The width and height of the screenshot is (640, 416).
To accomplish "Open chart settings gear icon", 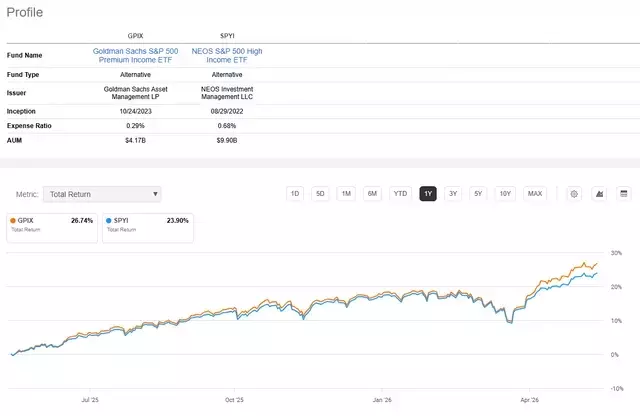I will (574, 194).
